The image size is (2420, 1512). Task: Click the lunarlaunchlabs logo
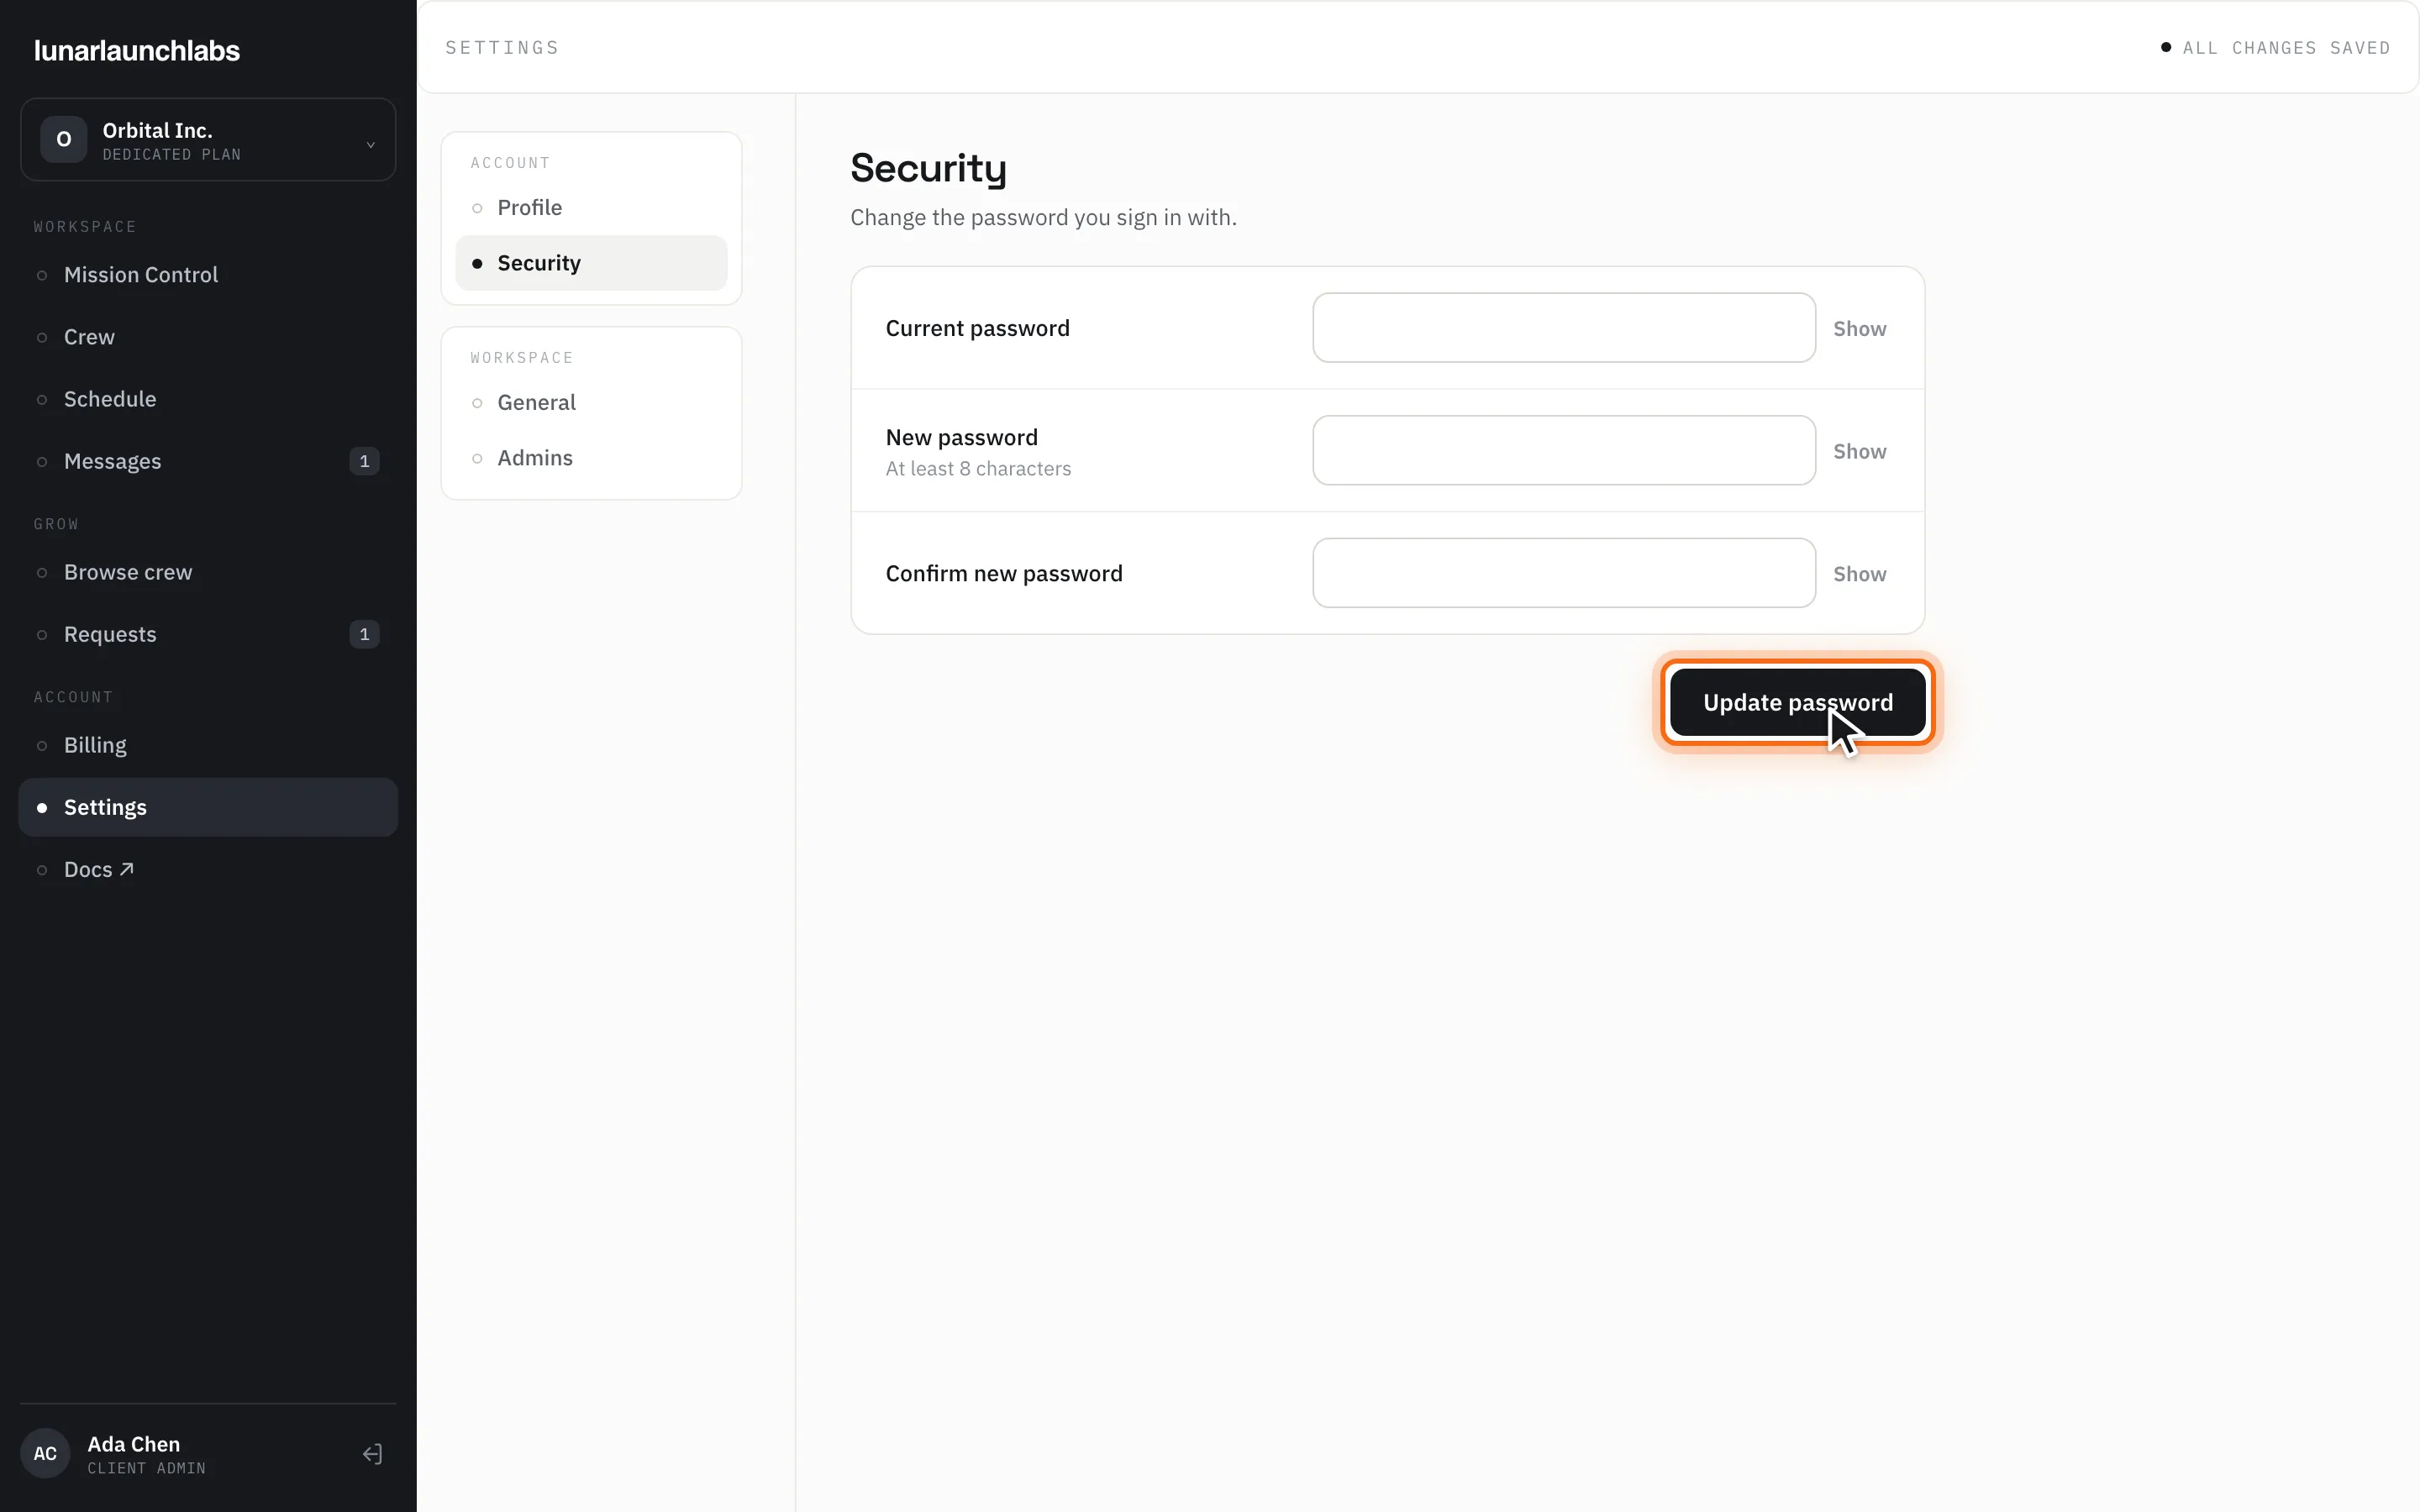[x=137, y=51]
